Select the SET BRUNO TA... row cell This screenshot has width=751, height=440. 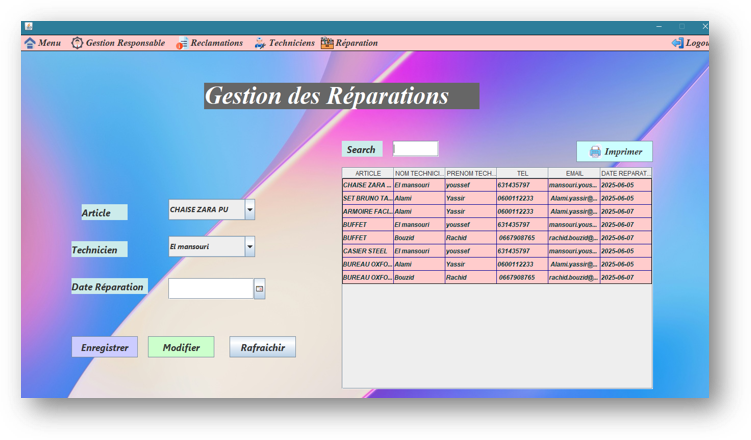[368, 198]
